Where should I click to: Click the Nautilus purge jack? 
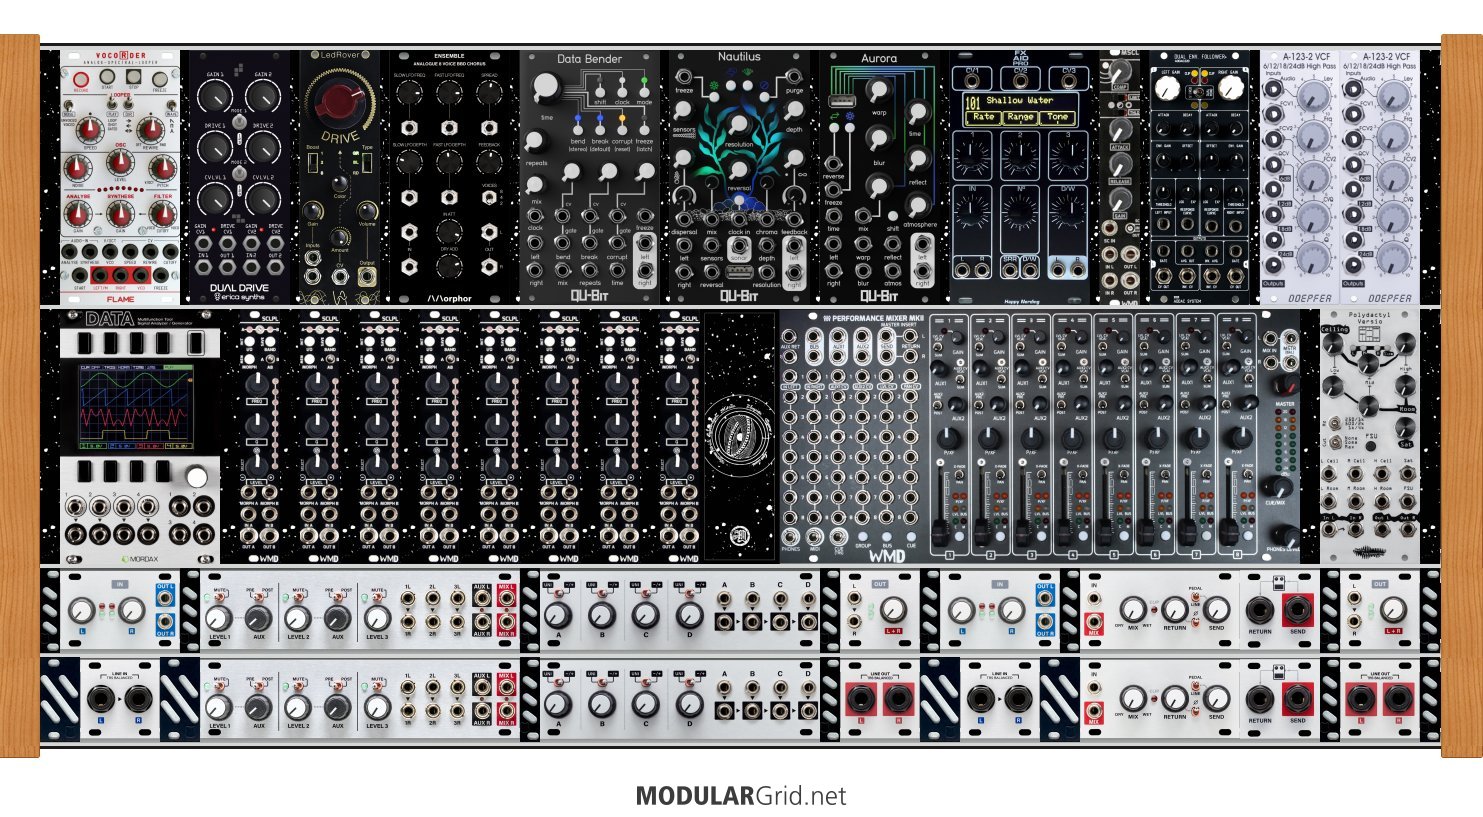(794, 77)
